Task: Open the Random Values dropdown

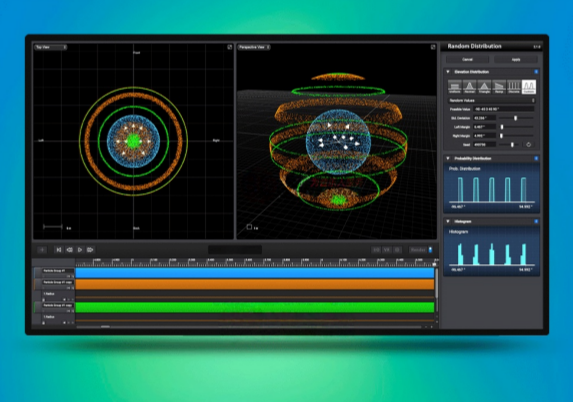Action: (492, 100)
